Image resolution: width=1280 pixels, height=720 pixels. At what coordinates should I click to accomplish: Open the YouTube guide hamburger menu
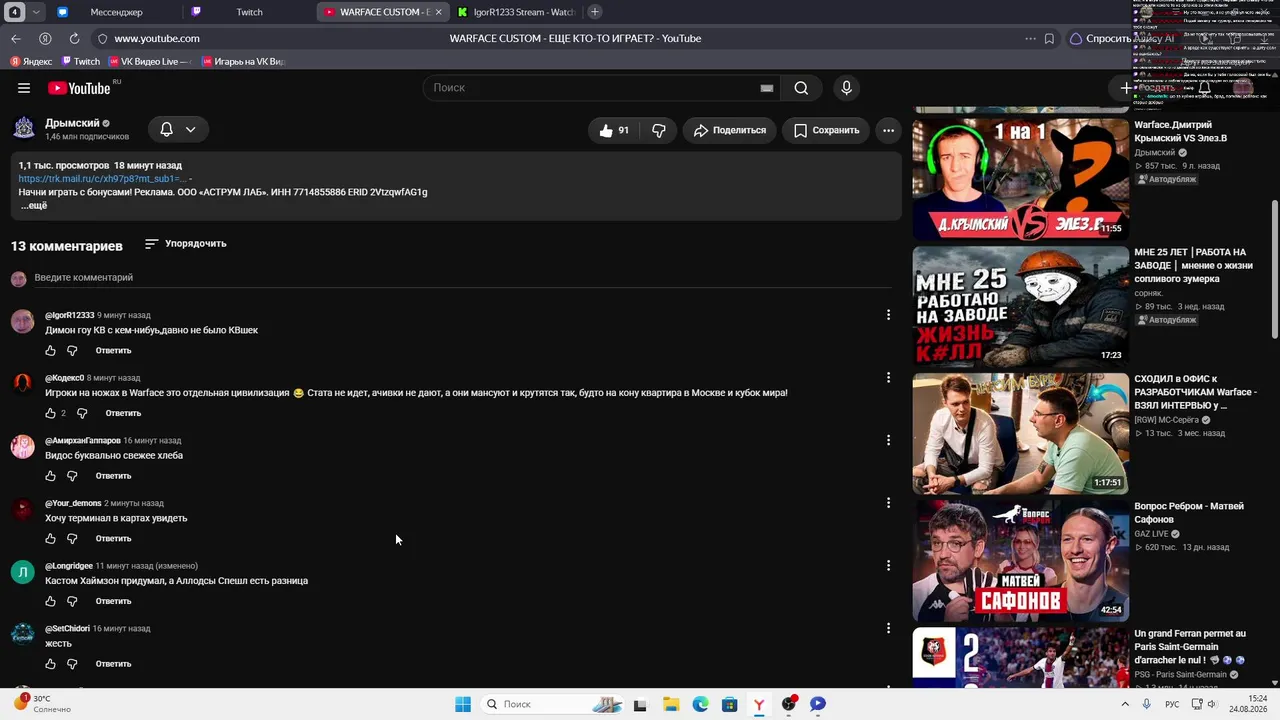coord(24,88)
